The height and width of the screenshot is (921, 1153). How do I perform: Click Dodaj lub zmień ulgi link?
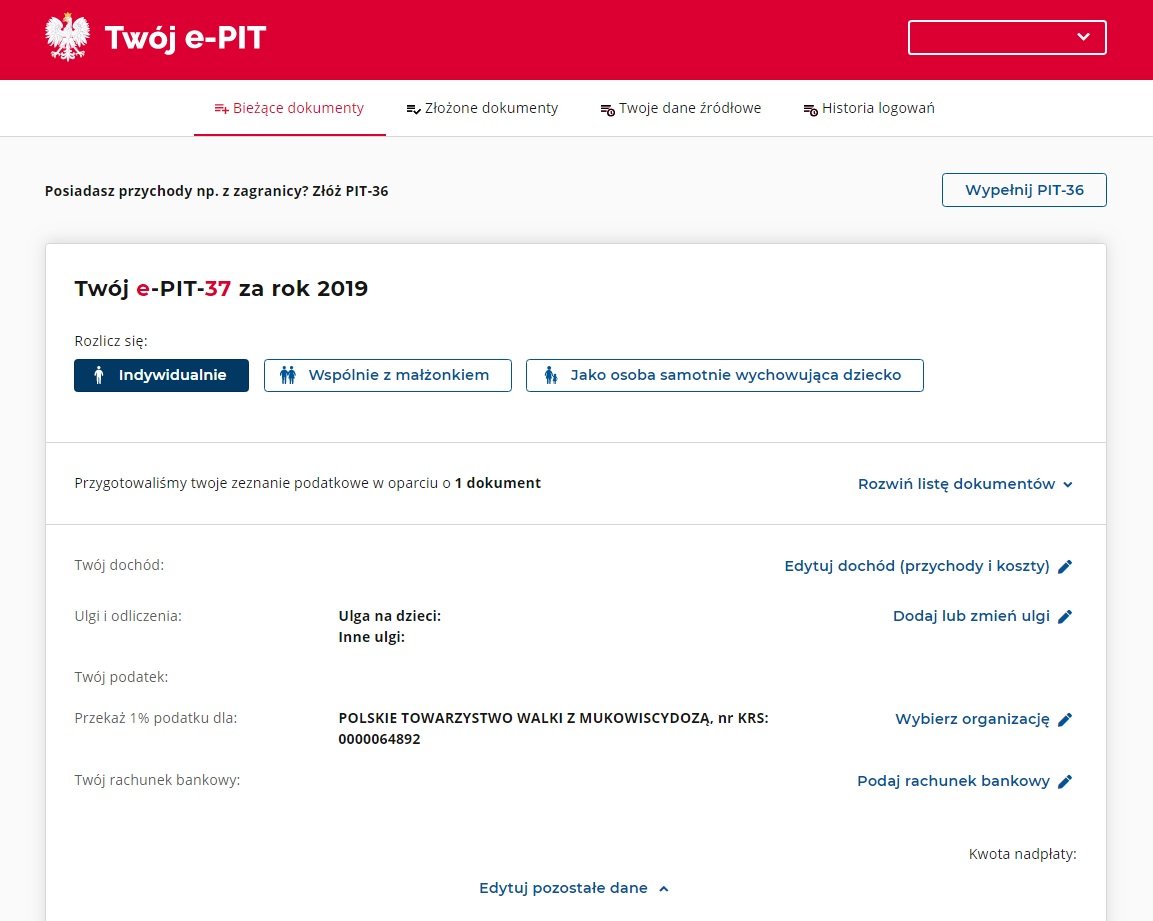[x=982, y=616]
